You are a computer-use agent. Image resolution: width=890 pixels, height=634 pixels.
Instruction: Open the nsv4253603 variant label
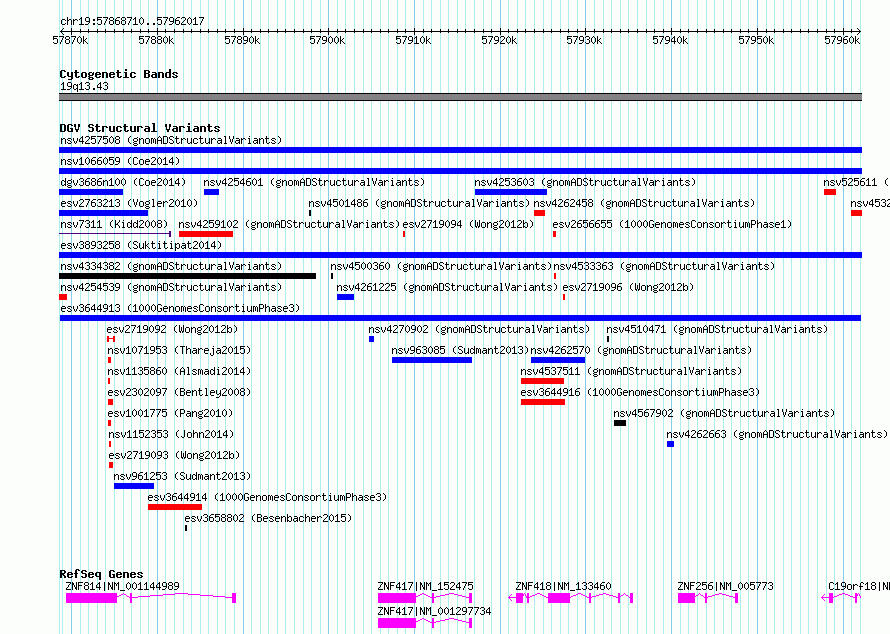(585, 182)
